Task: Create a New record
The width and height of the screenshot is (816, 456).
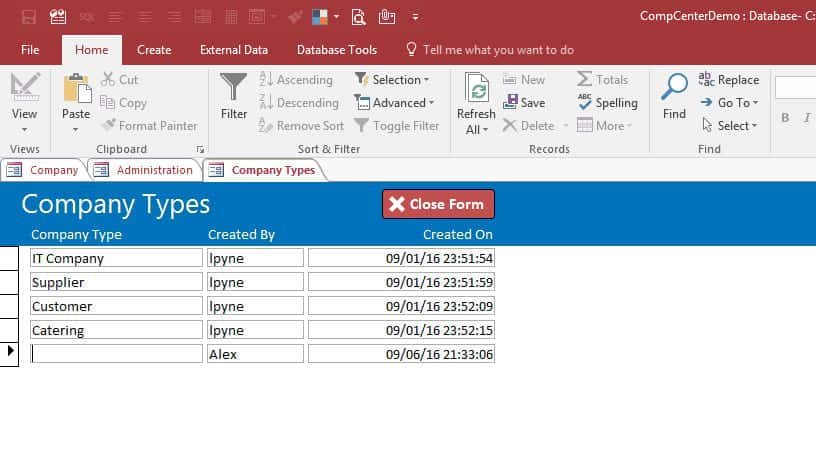Action: [x=524, y=80]
